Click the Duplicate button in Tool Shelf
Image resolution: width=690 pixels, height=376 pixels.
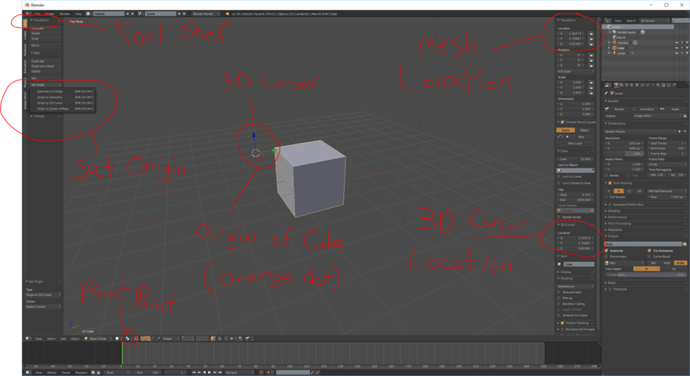[46, 61]
